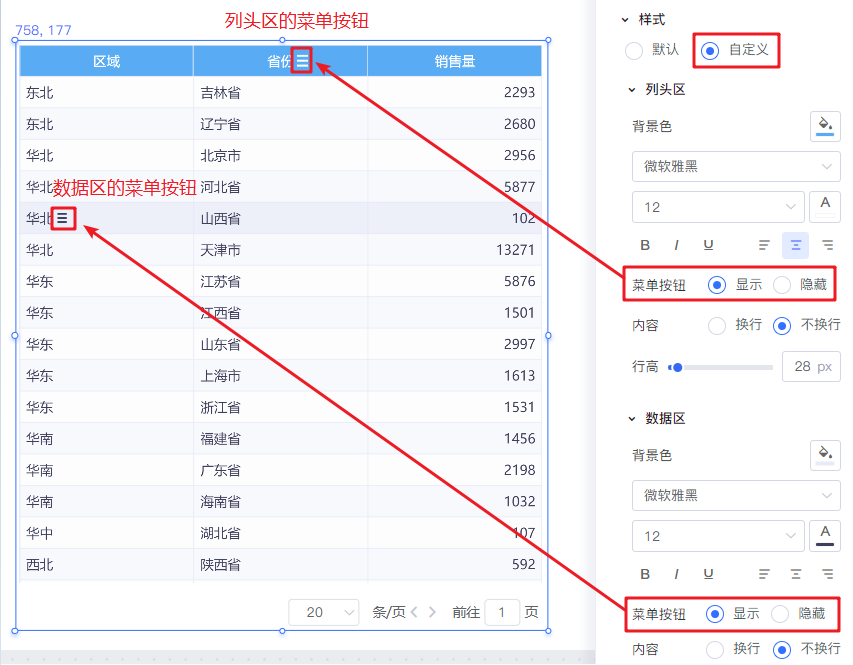Image resolution: width=853 pixels, height=665 pixels.
Task: Click the 销售量 column header
Action: [x=455, y=61]
